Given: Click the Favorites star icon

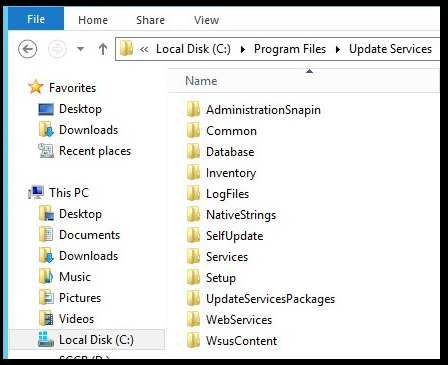Looking at the screenshot, I should 36,87.
